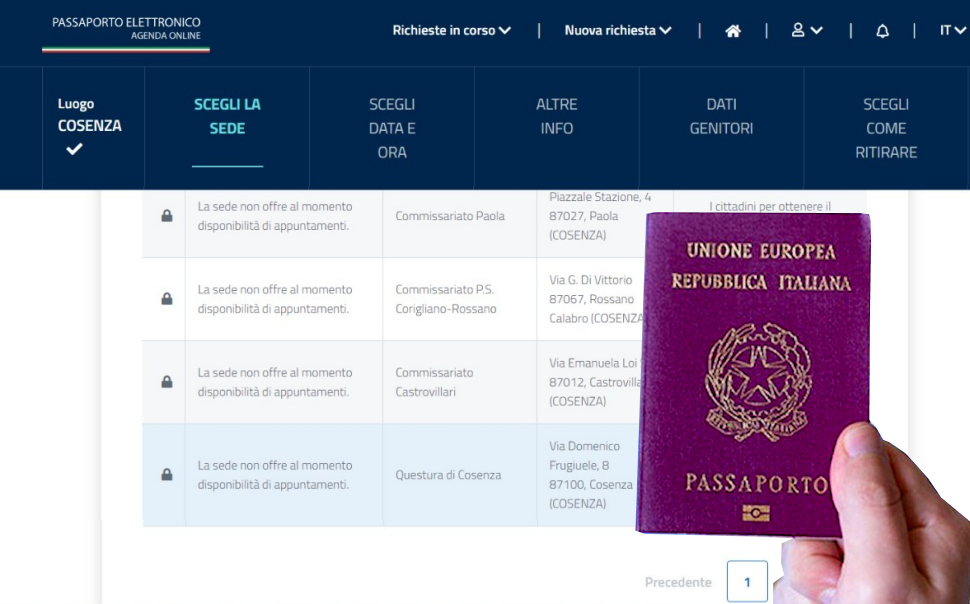Open the chevron next to the profile icon
The height and width of the screenshot is (604, 970).
click(x=818, y=31)
